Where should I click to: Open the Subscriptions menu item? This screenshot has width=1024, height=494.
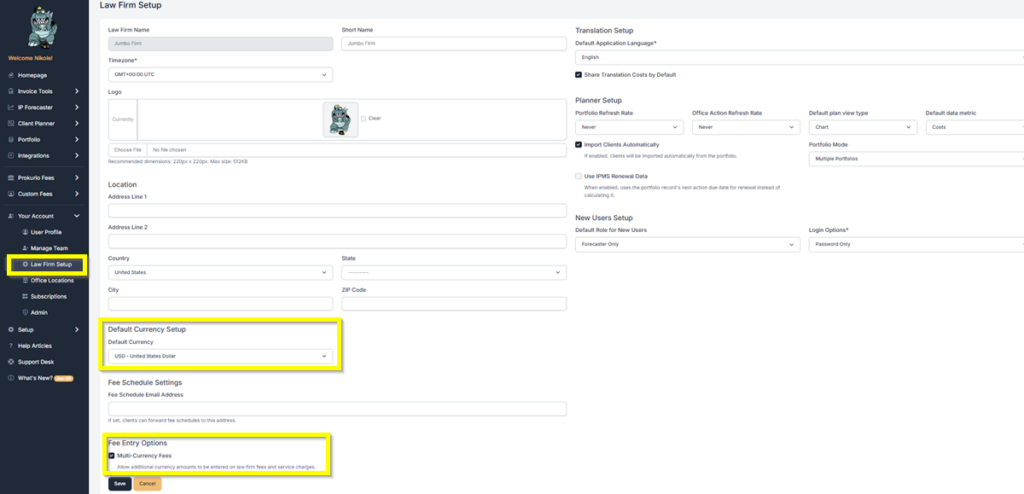click(48, 297)
